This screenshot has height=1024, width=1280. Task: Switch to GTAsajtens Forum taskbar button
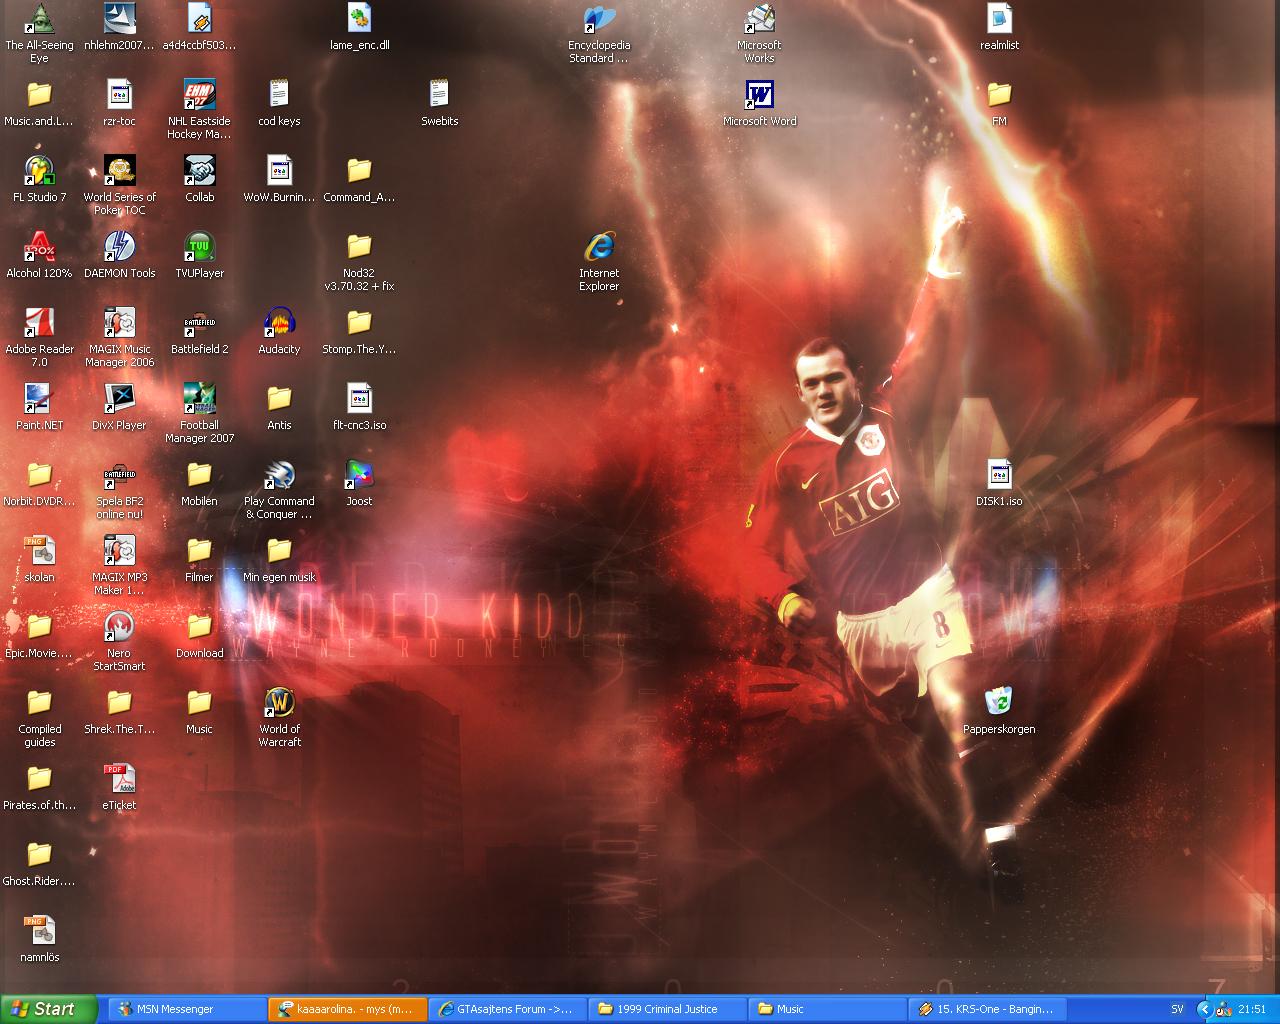(507, 1009)
